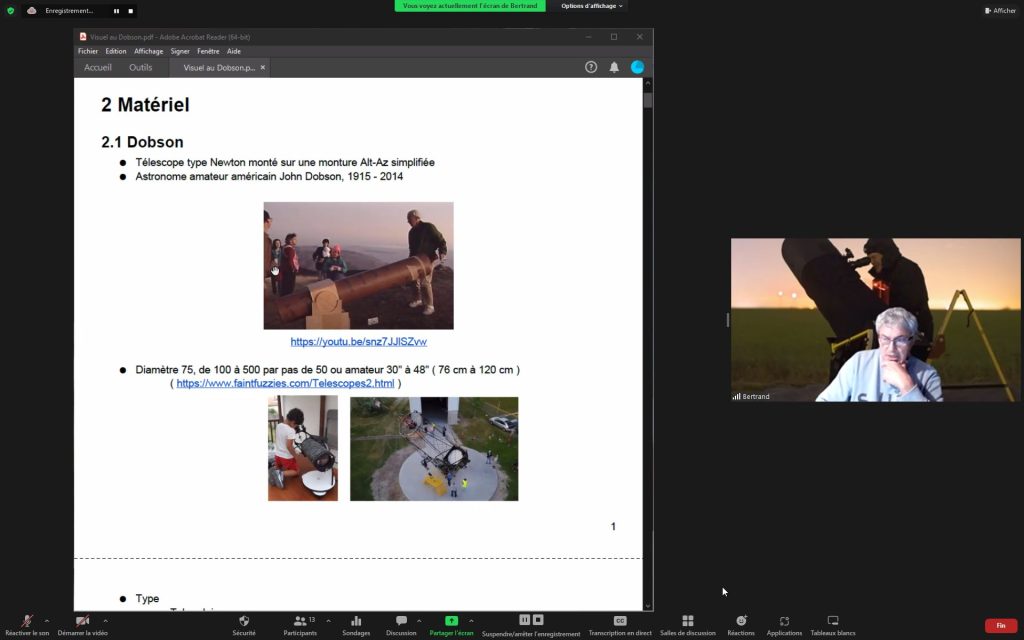
Task: Click the 'Diamètre 75, de 100 à 500' line
Action: 327,370
